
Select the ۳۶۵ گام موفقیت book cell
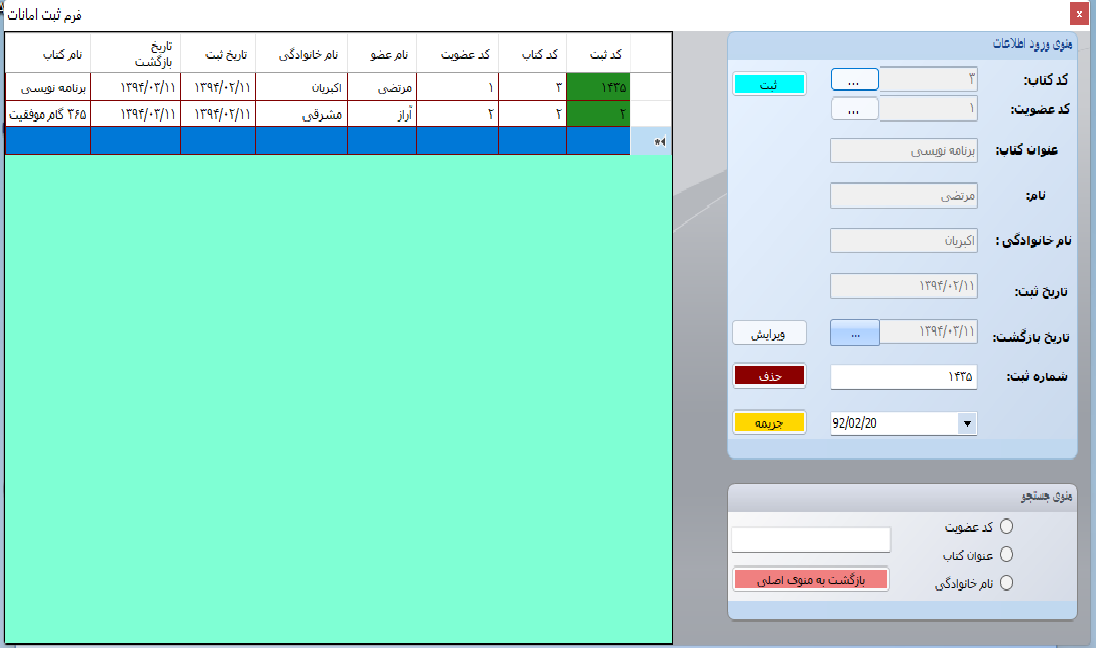(47, 114)
